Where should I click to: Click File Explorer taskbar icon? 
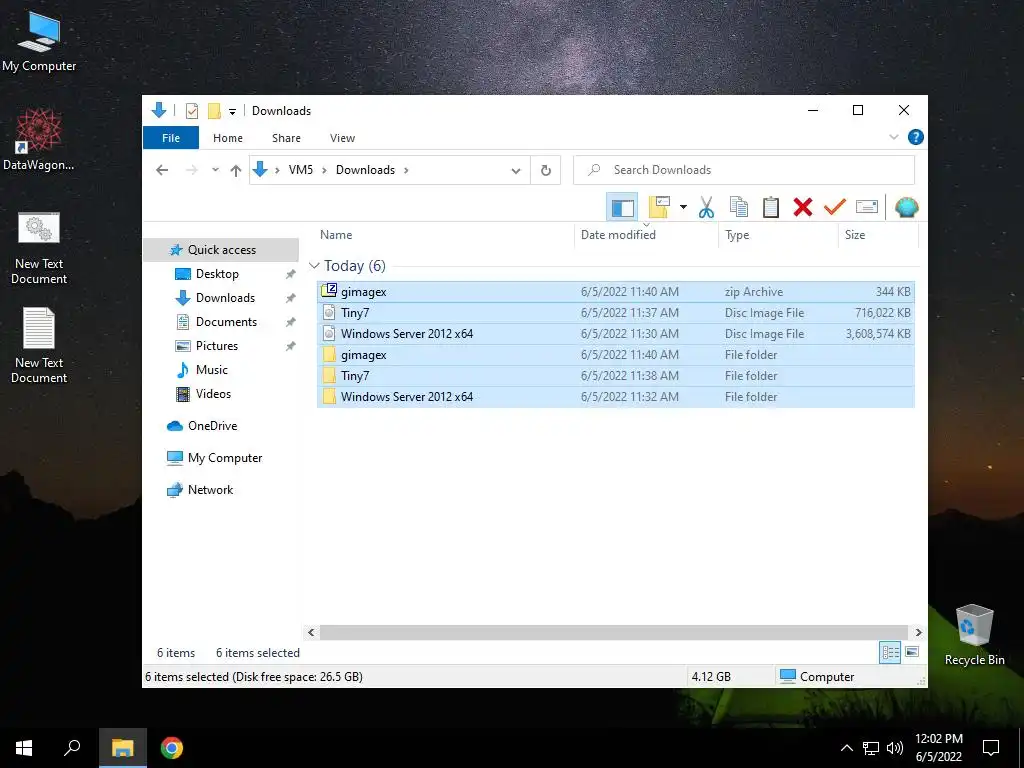coord(122,748)
